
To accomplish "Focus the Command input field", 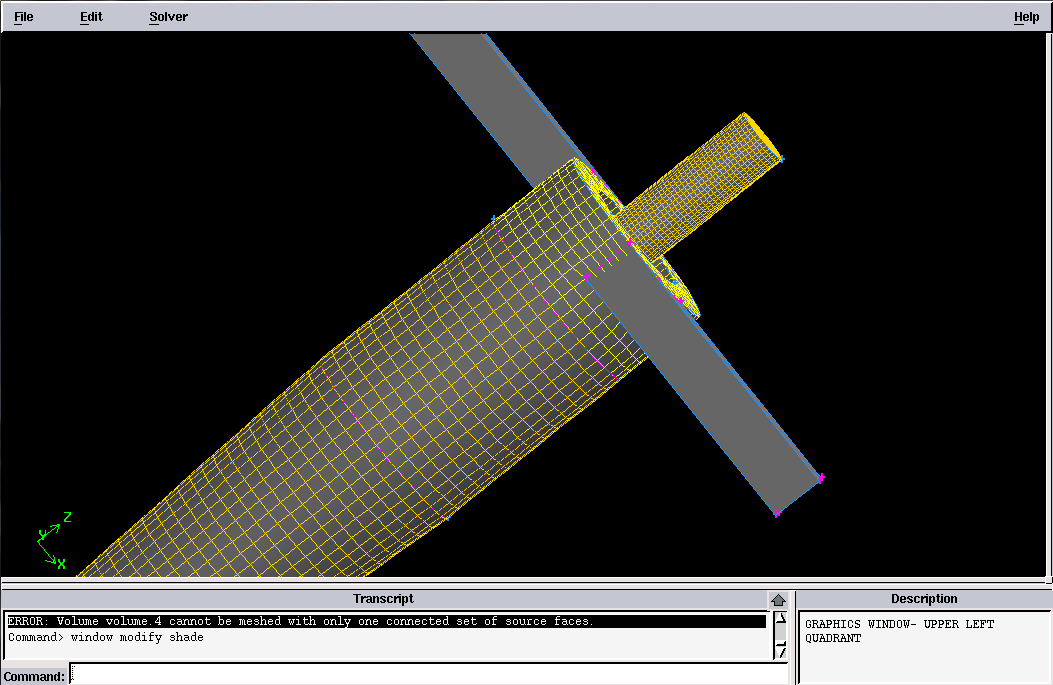I will click(430, 675).
